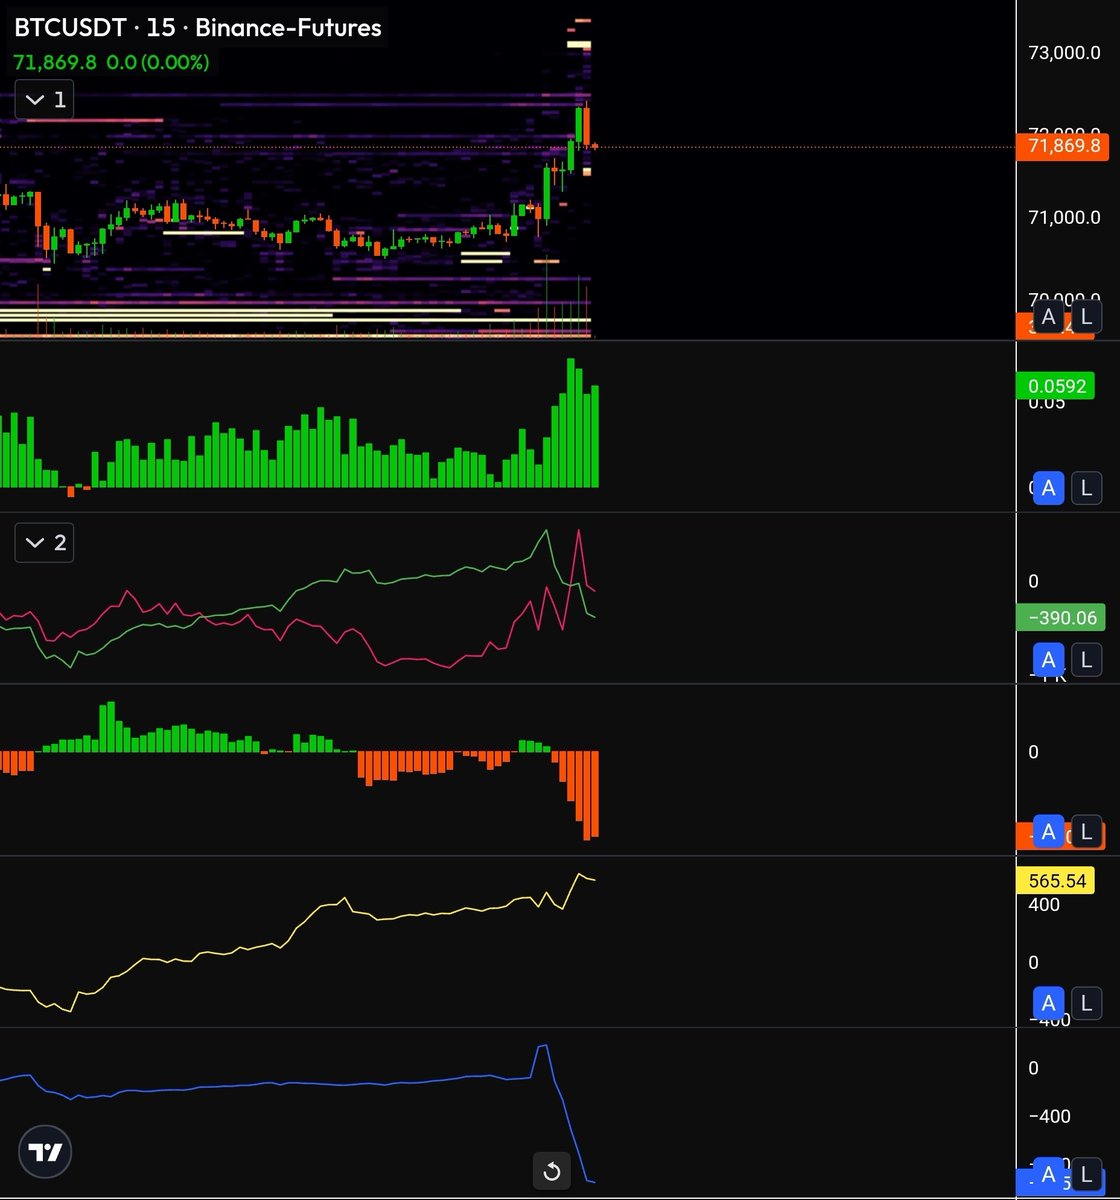Click the yellow 565.54 value label
1120x1200 pixels.
[x=1055, y=880]
